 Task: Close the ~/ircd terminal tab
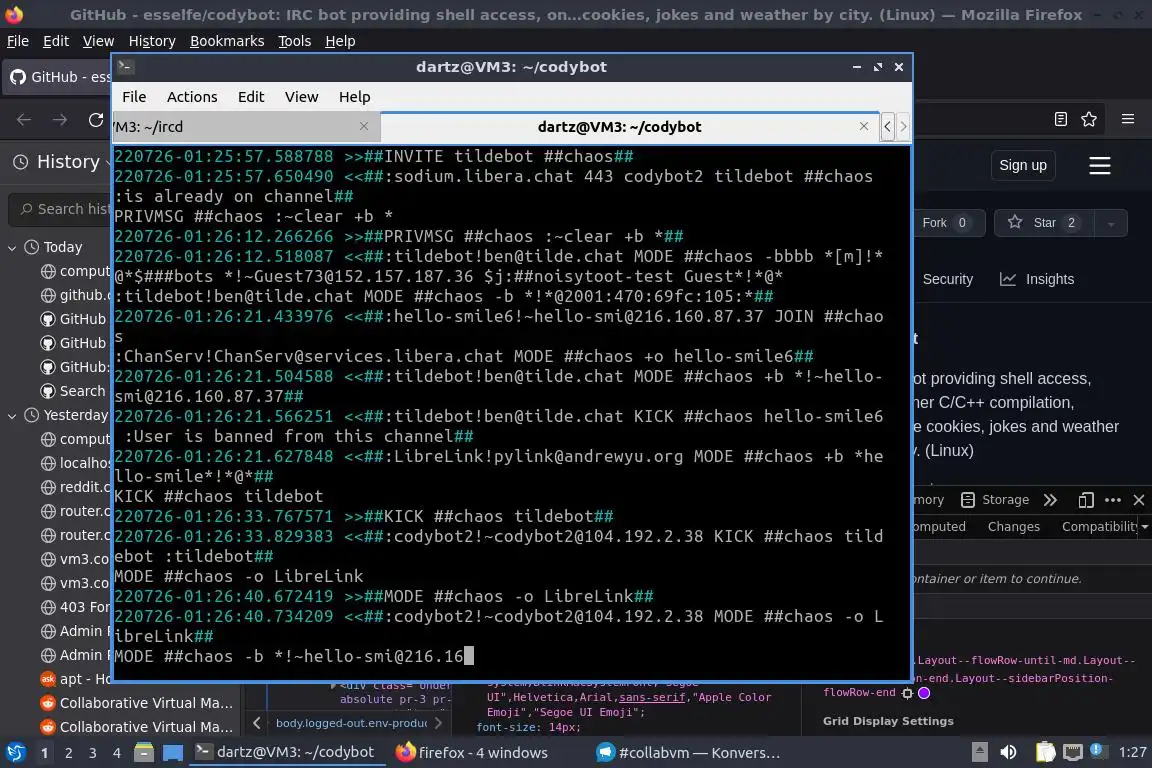[364, 126]
